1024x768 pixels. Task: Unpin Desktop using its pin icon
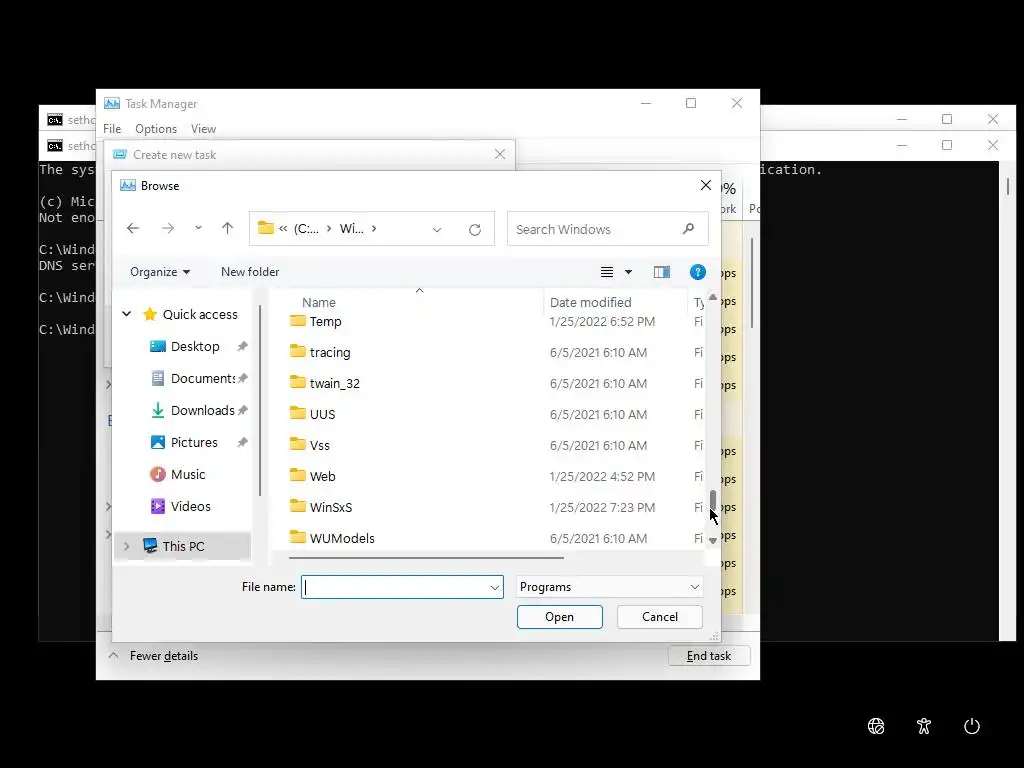pos(242,346)
